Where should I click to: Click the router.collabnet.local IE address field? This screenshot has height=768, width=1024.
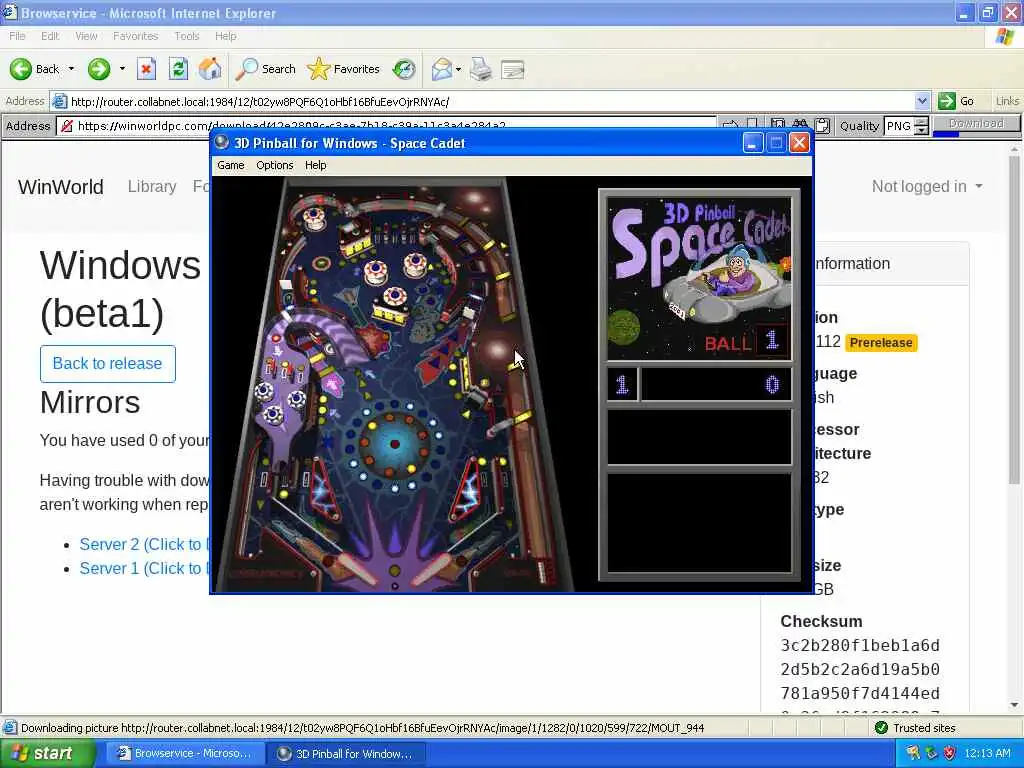tap(490, 101)
